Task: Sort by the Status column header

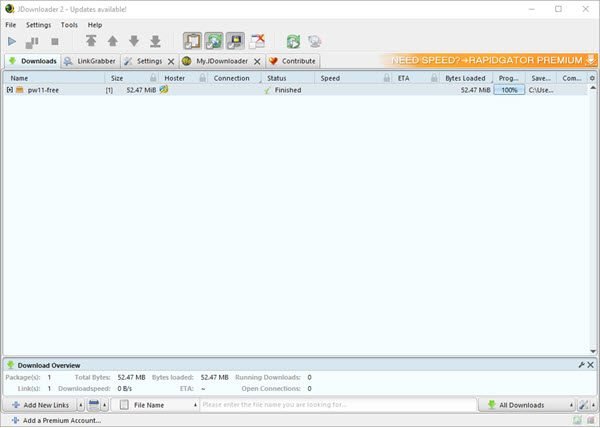Action: [x=288, y=78]
